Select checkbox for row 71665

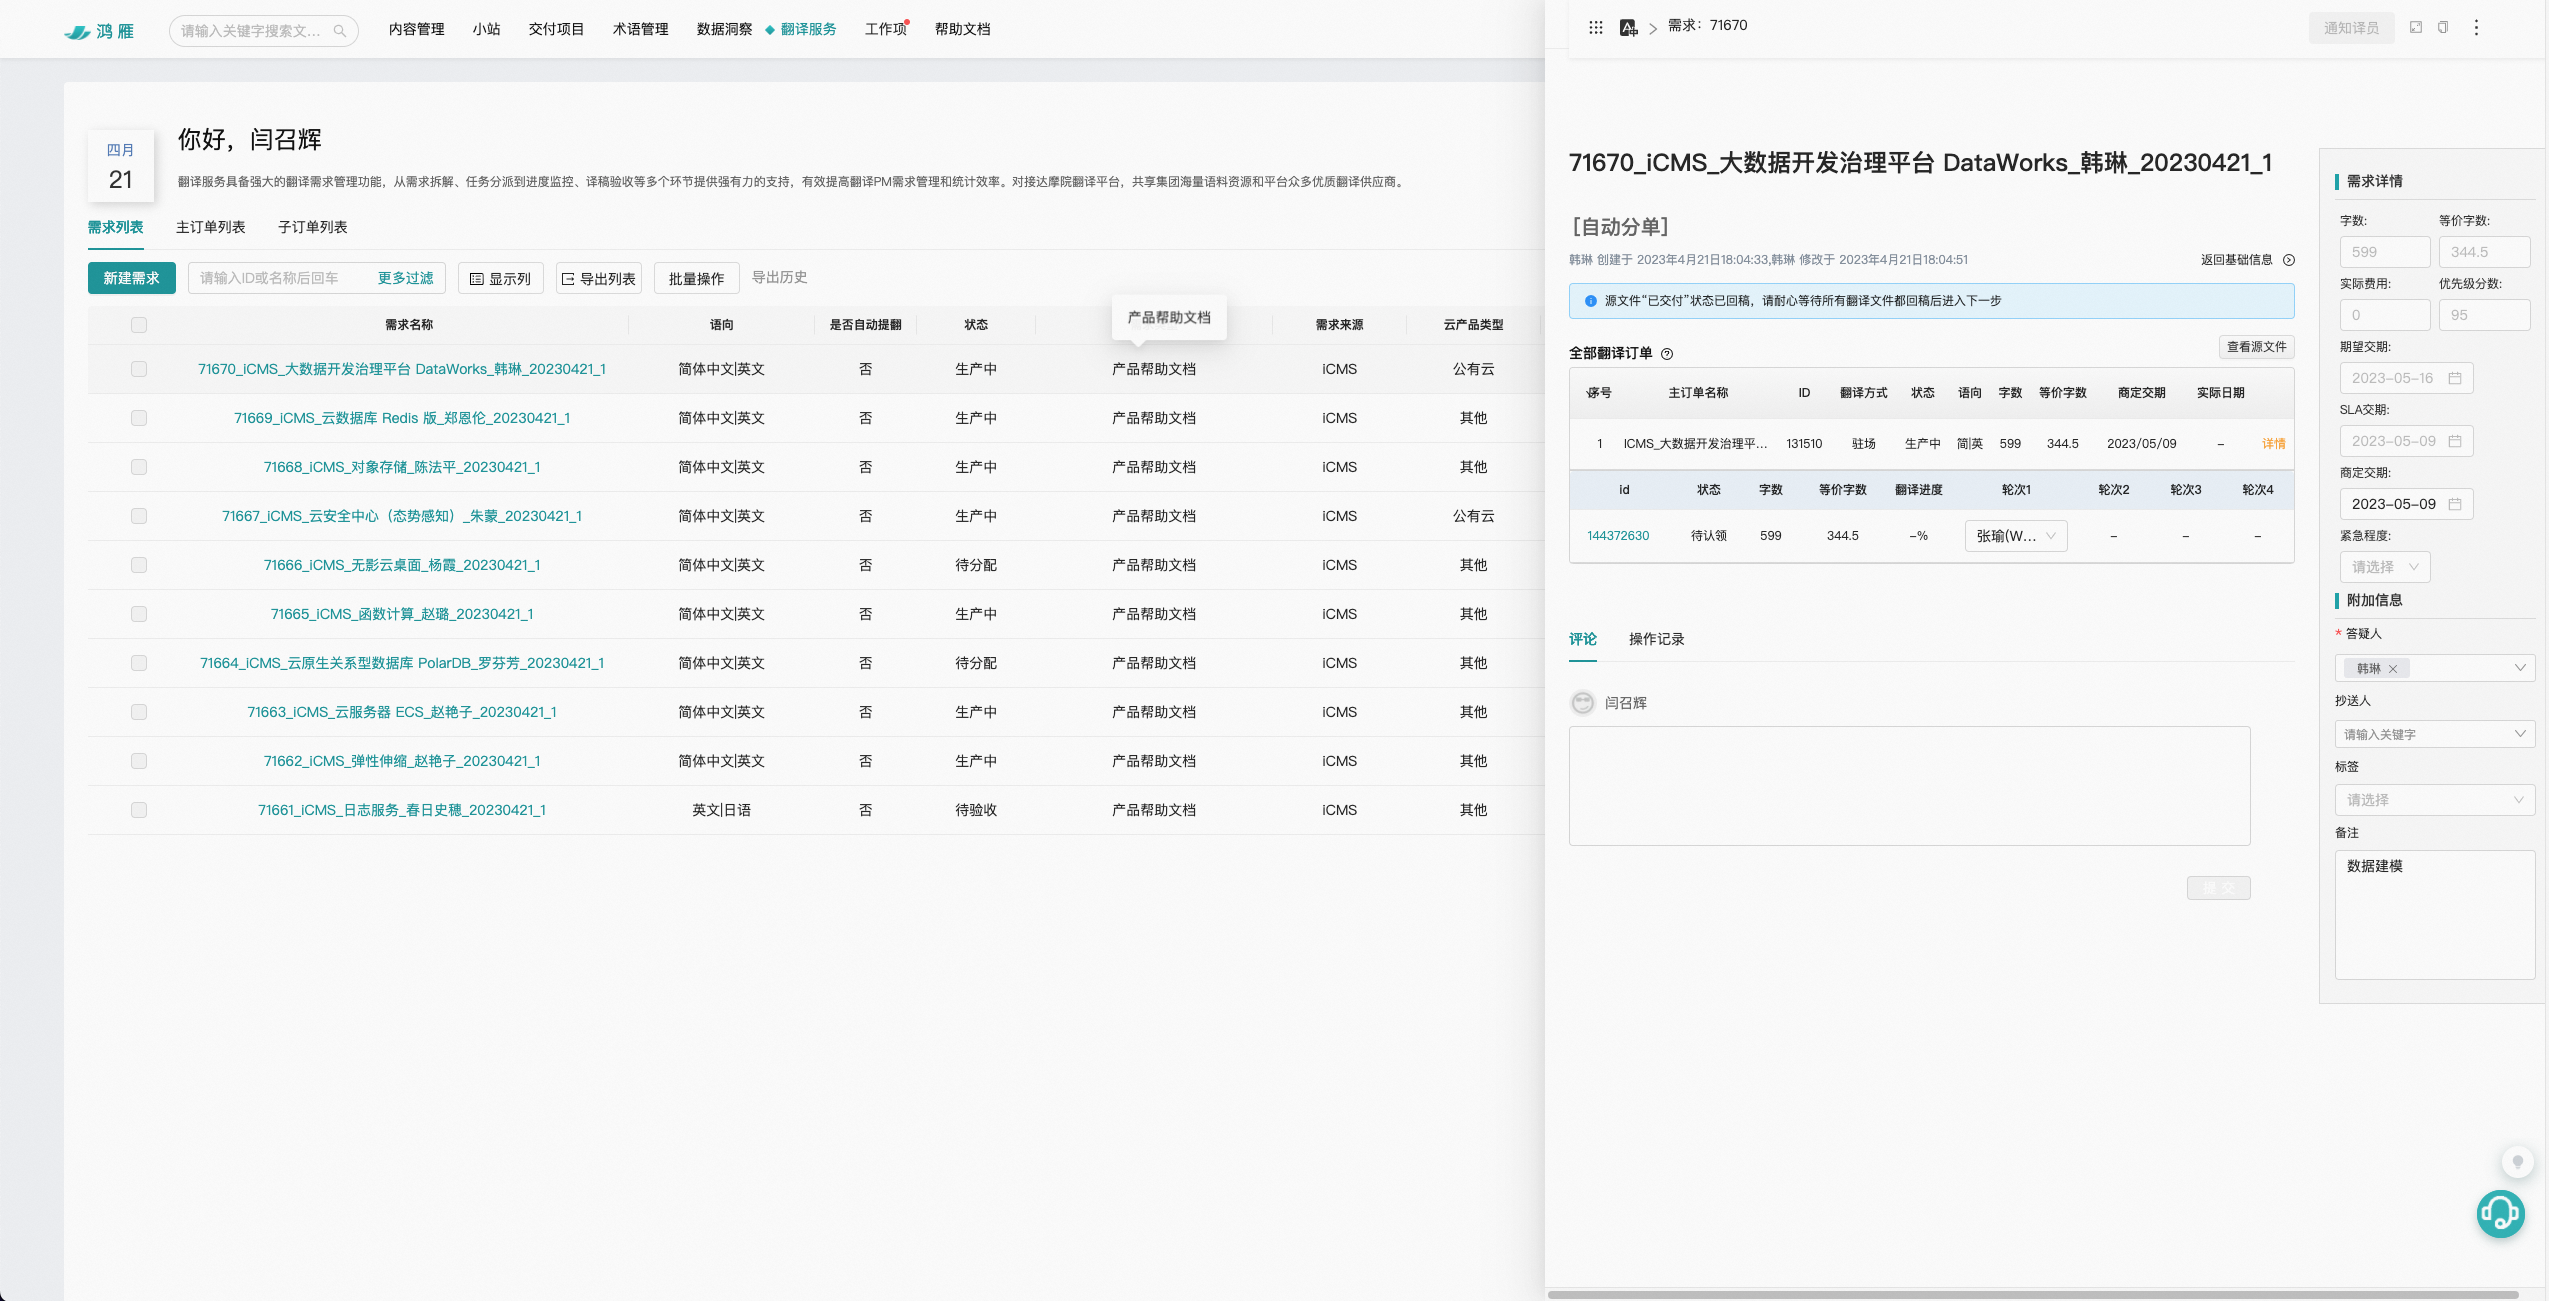click(139, 614)
